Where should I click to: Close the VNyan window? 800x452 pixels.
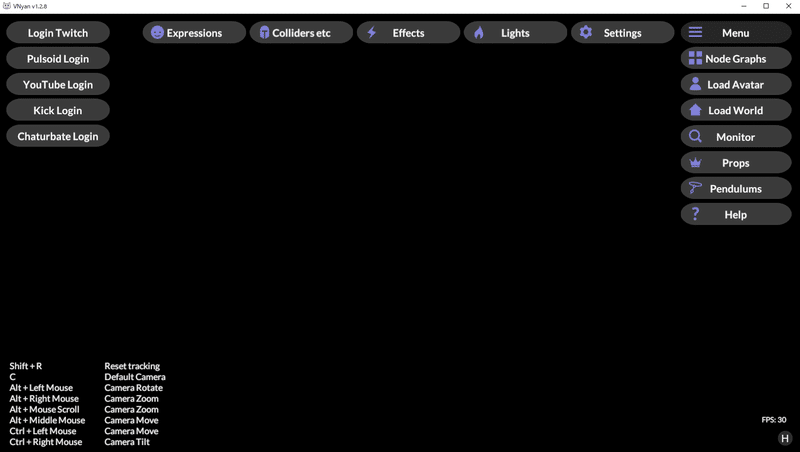(788, 6)
